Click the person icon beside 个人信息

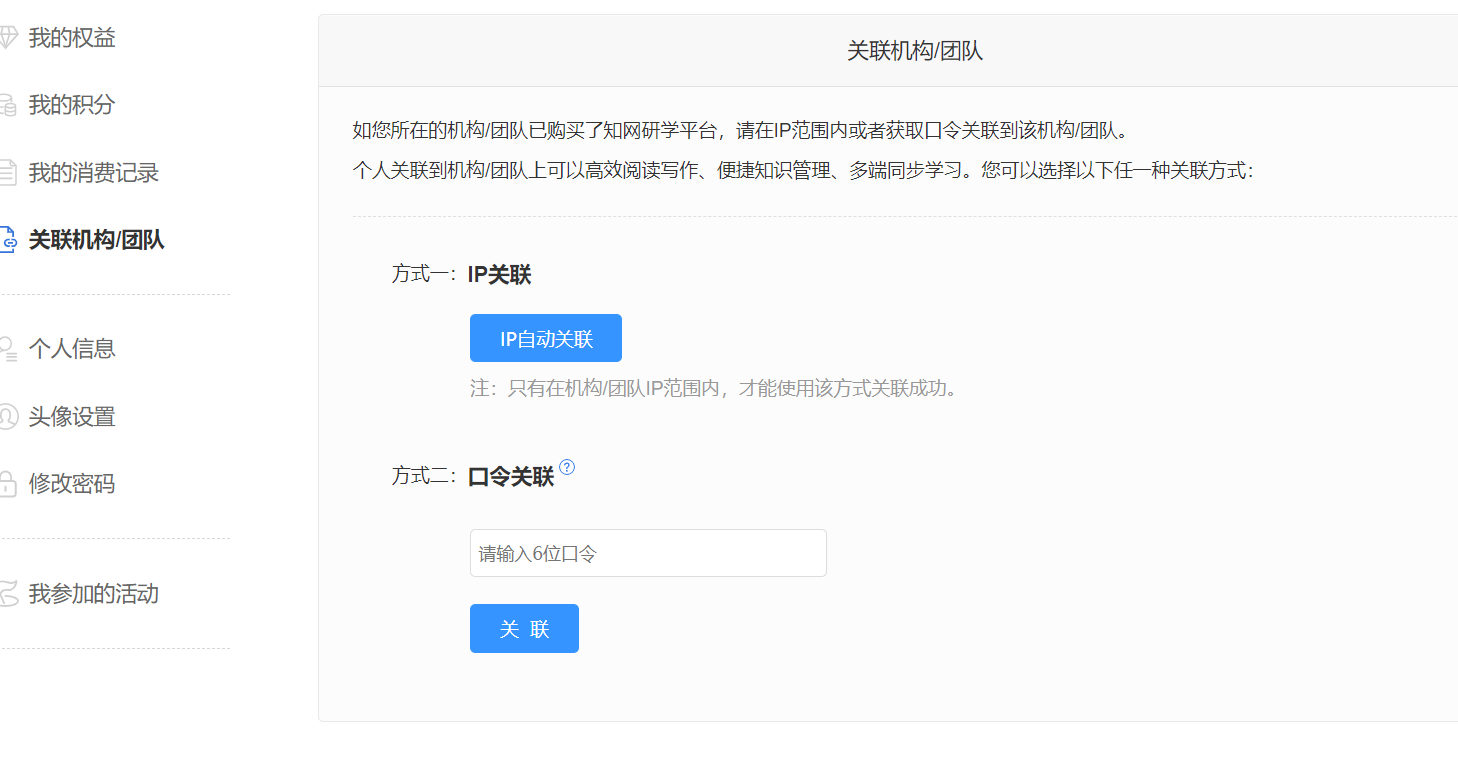coord(7,349)
